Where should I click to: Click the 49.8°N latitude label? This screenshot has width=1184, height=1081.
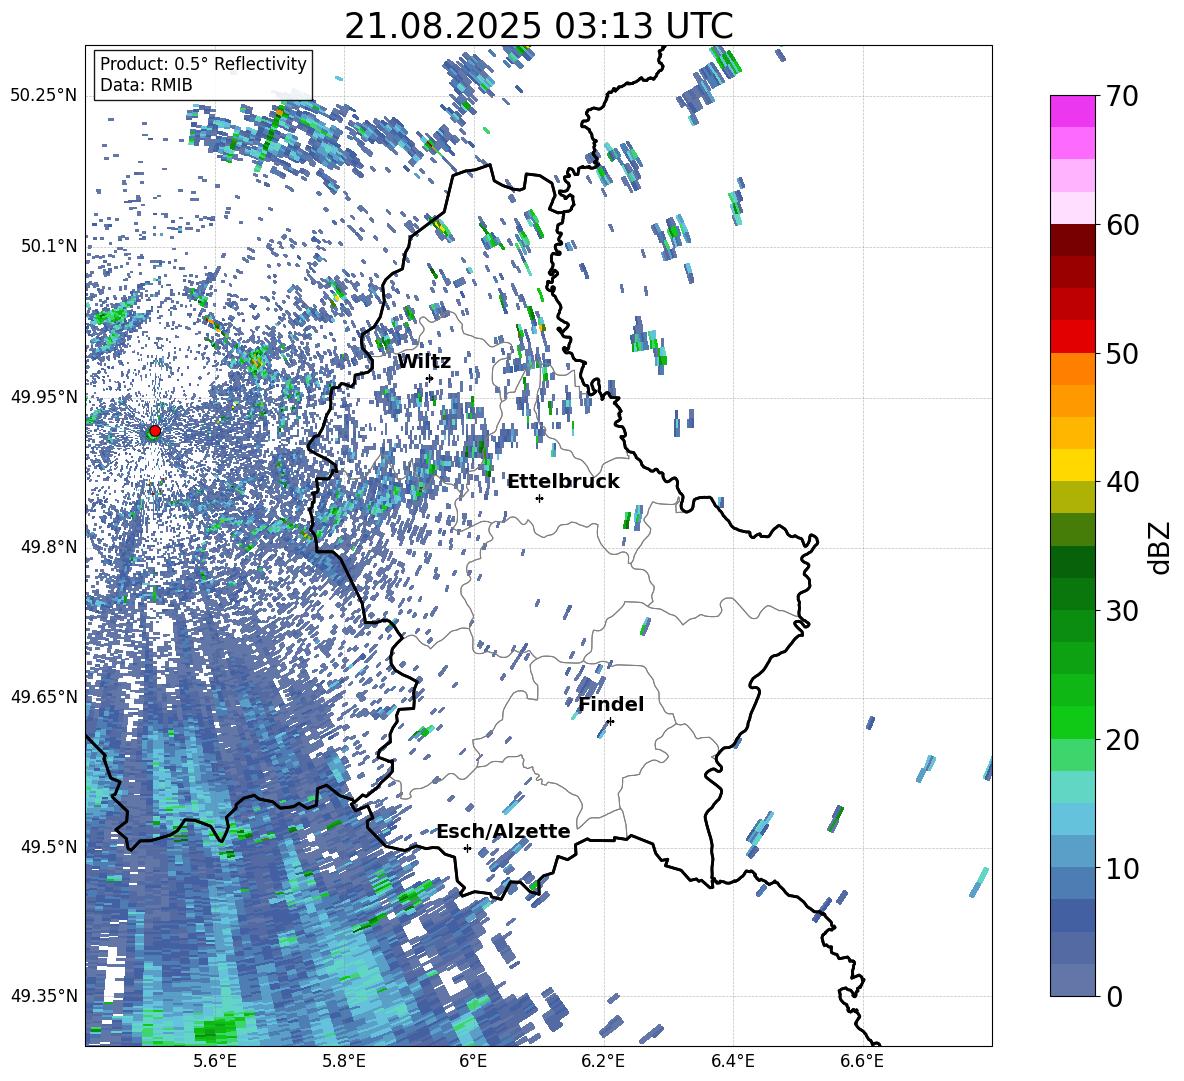[x=50, y=547]
